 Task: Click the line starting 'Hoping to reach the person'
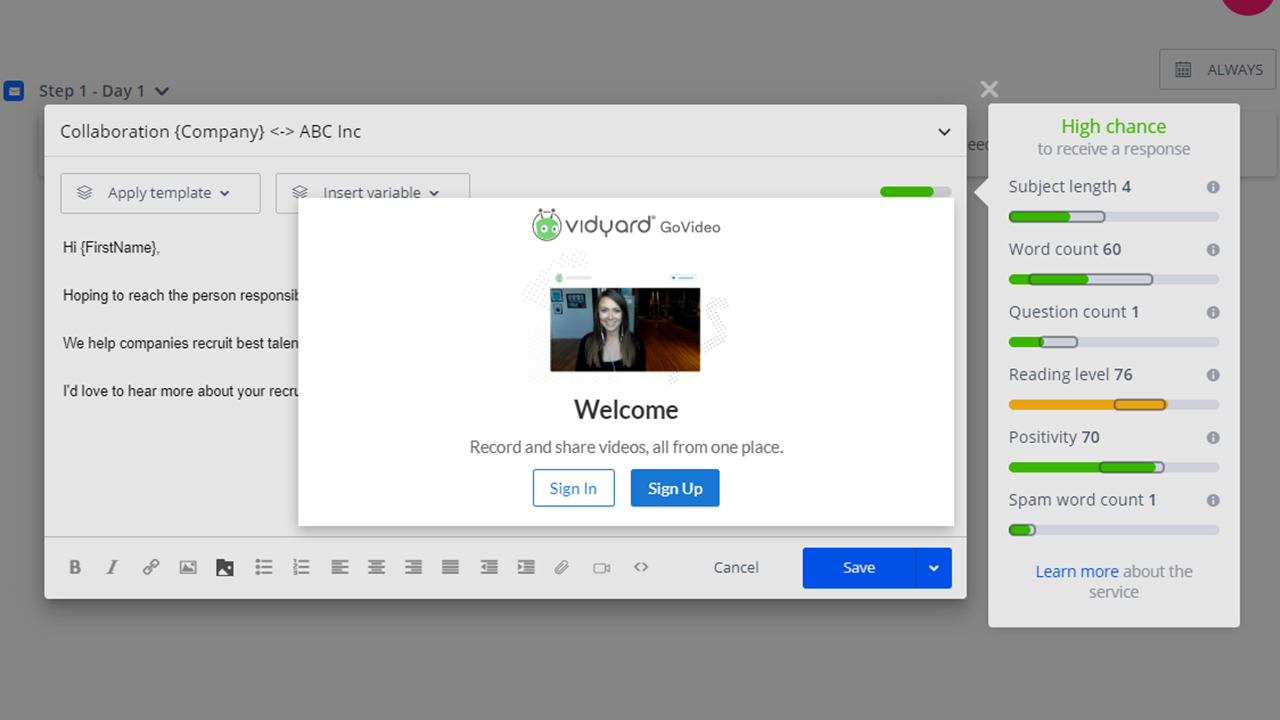(181, 295)
